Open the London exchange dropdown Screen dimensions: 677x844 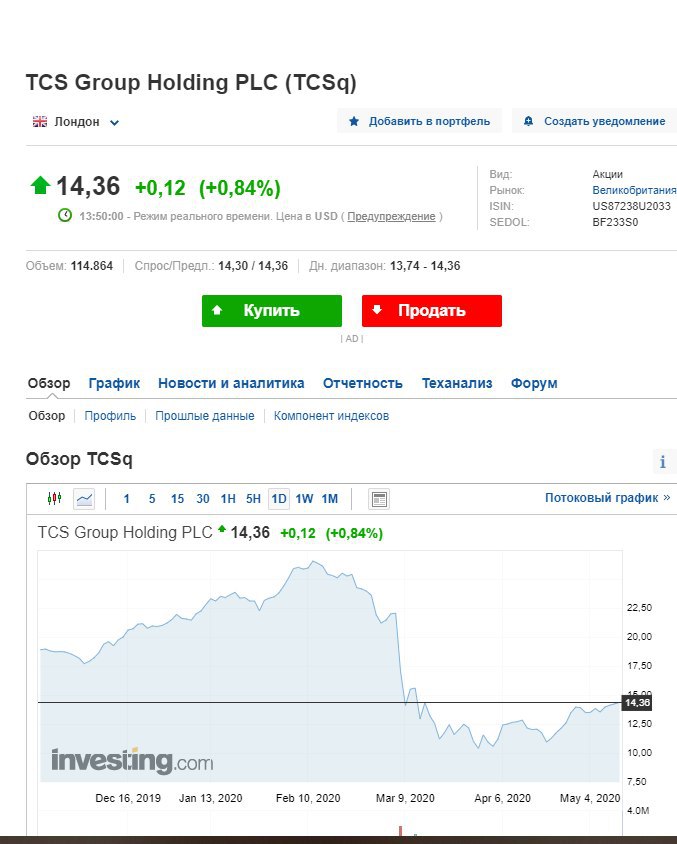pyautogui.click(x=76, y=122)
